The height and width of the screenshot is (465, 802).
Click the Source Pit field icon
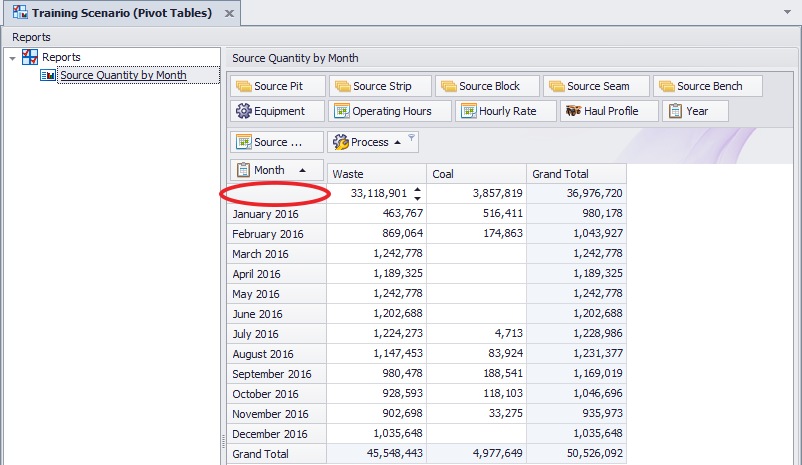point(243,86)
